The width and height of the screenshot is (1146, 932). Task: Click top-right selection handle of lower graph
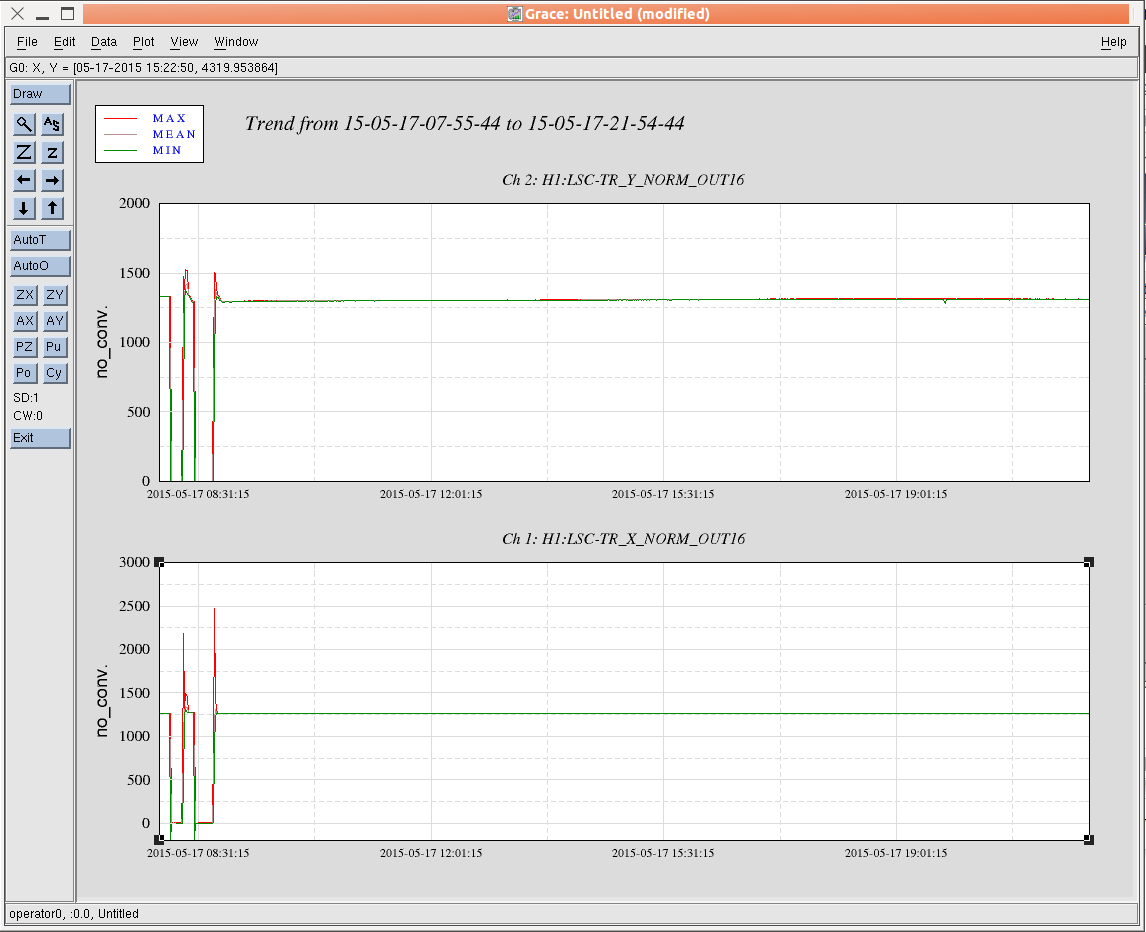point(1089,562)
